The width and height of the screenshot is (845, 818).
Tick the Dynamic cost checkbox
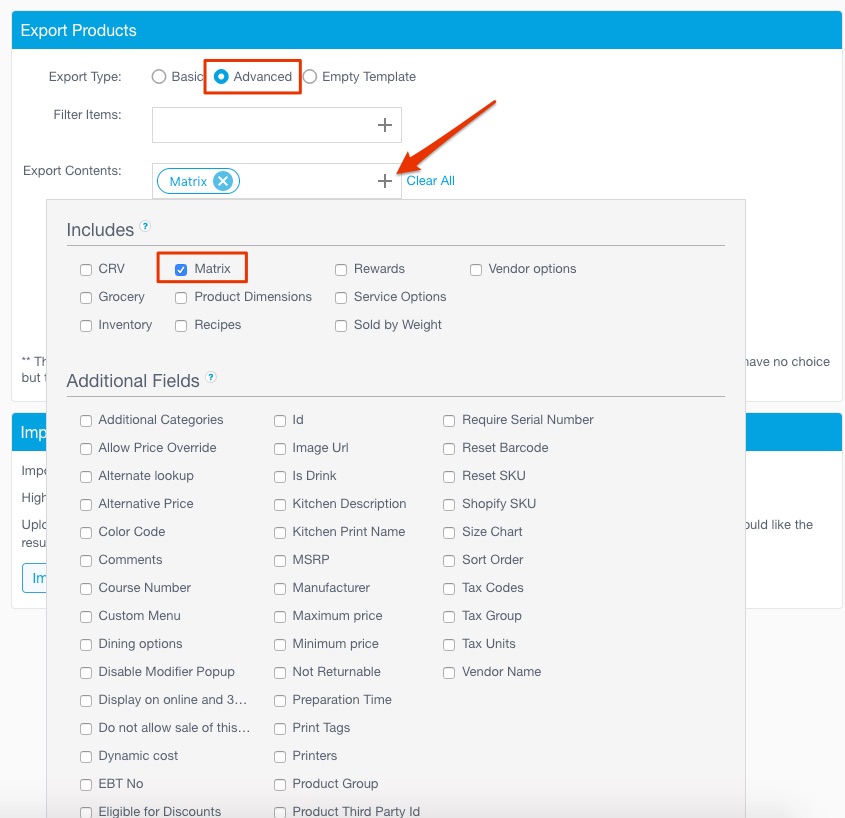coord(86,757)
